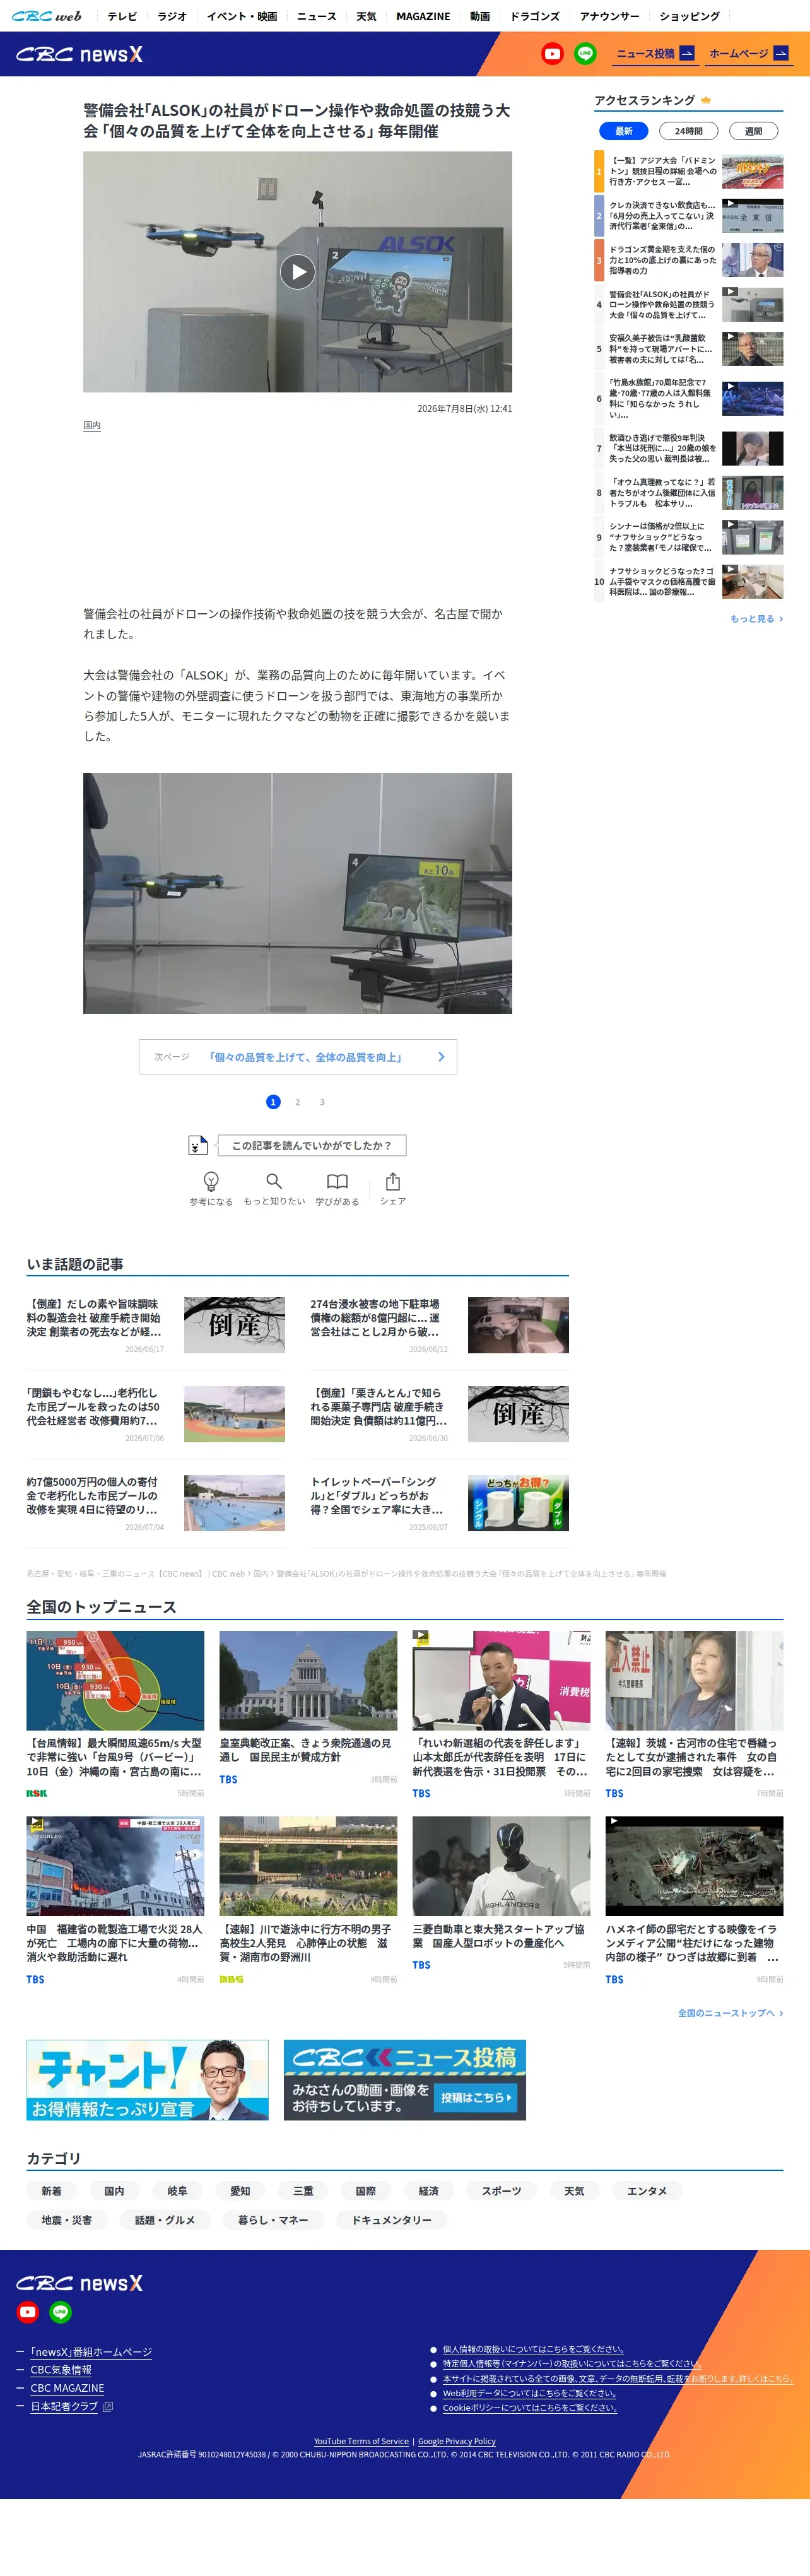Viewport: 810px width, 2576px height.
Task: Open the ドラゴンズ top menu item
Action: (x=535, y=16)
